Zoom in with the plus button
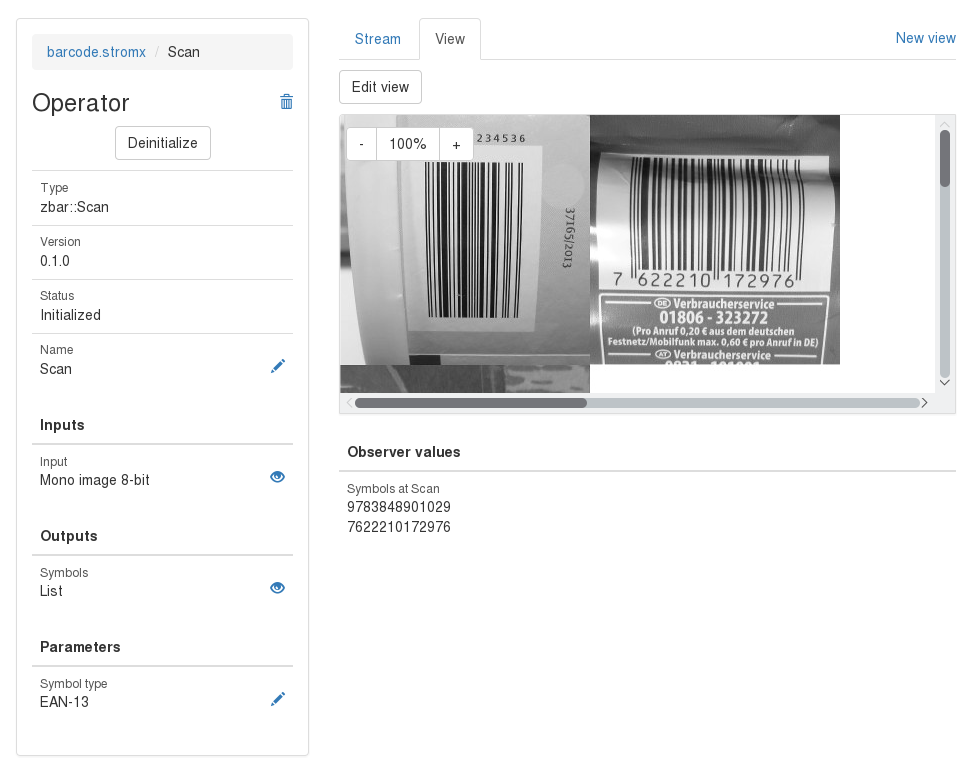 coord(456,144)
